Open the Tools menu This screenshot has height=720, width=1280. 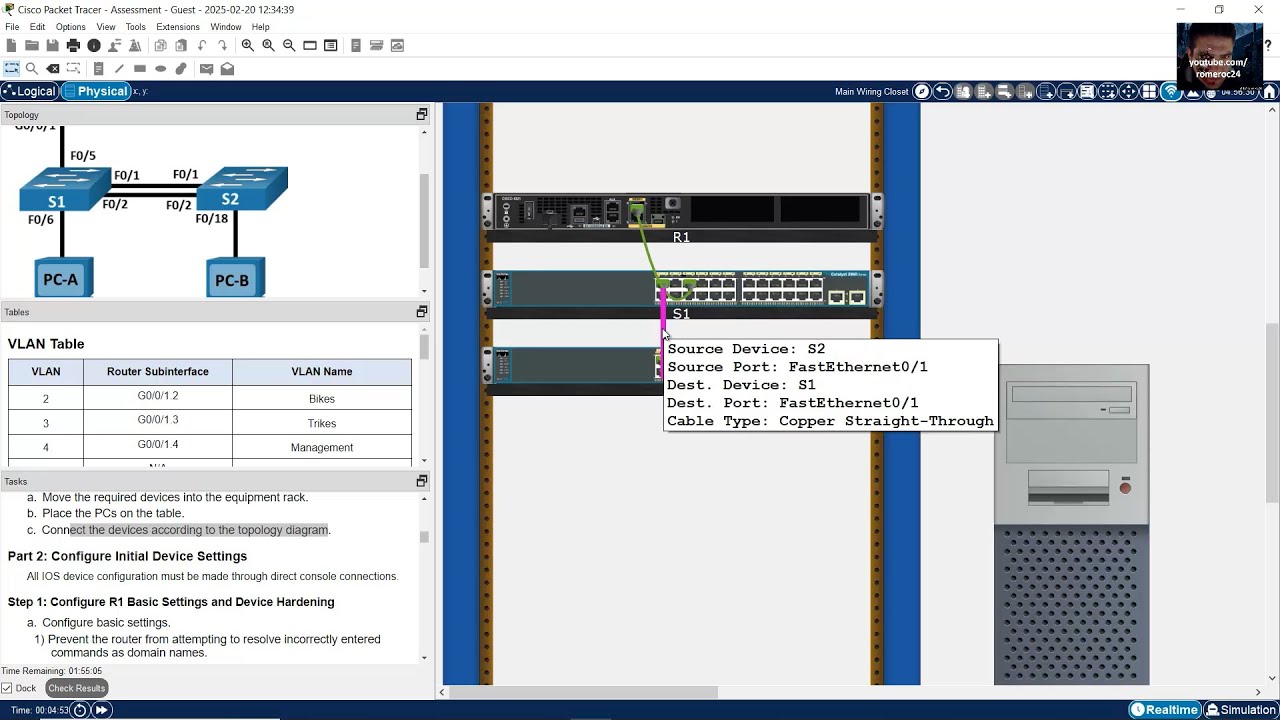[x=136, y=27]
